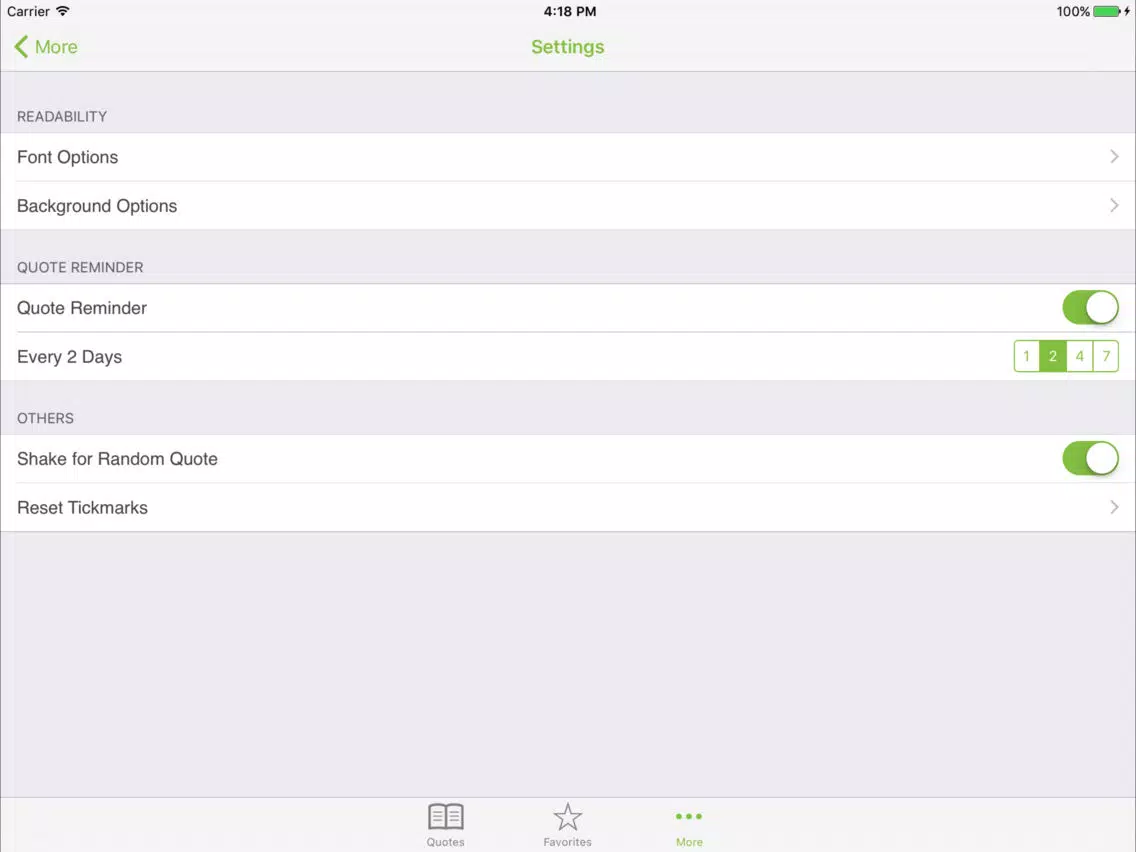1136x852 pixels.
Task: Tap the Wi-Fi icon next to Carrier
Action: click(x=63, y=11)
